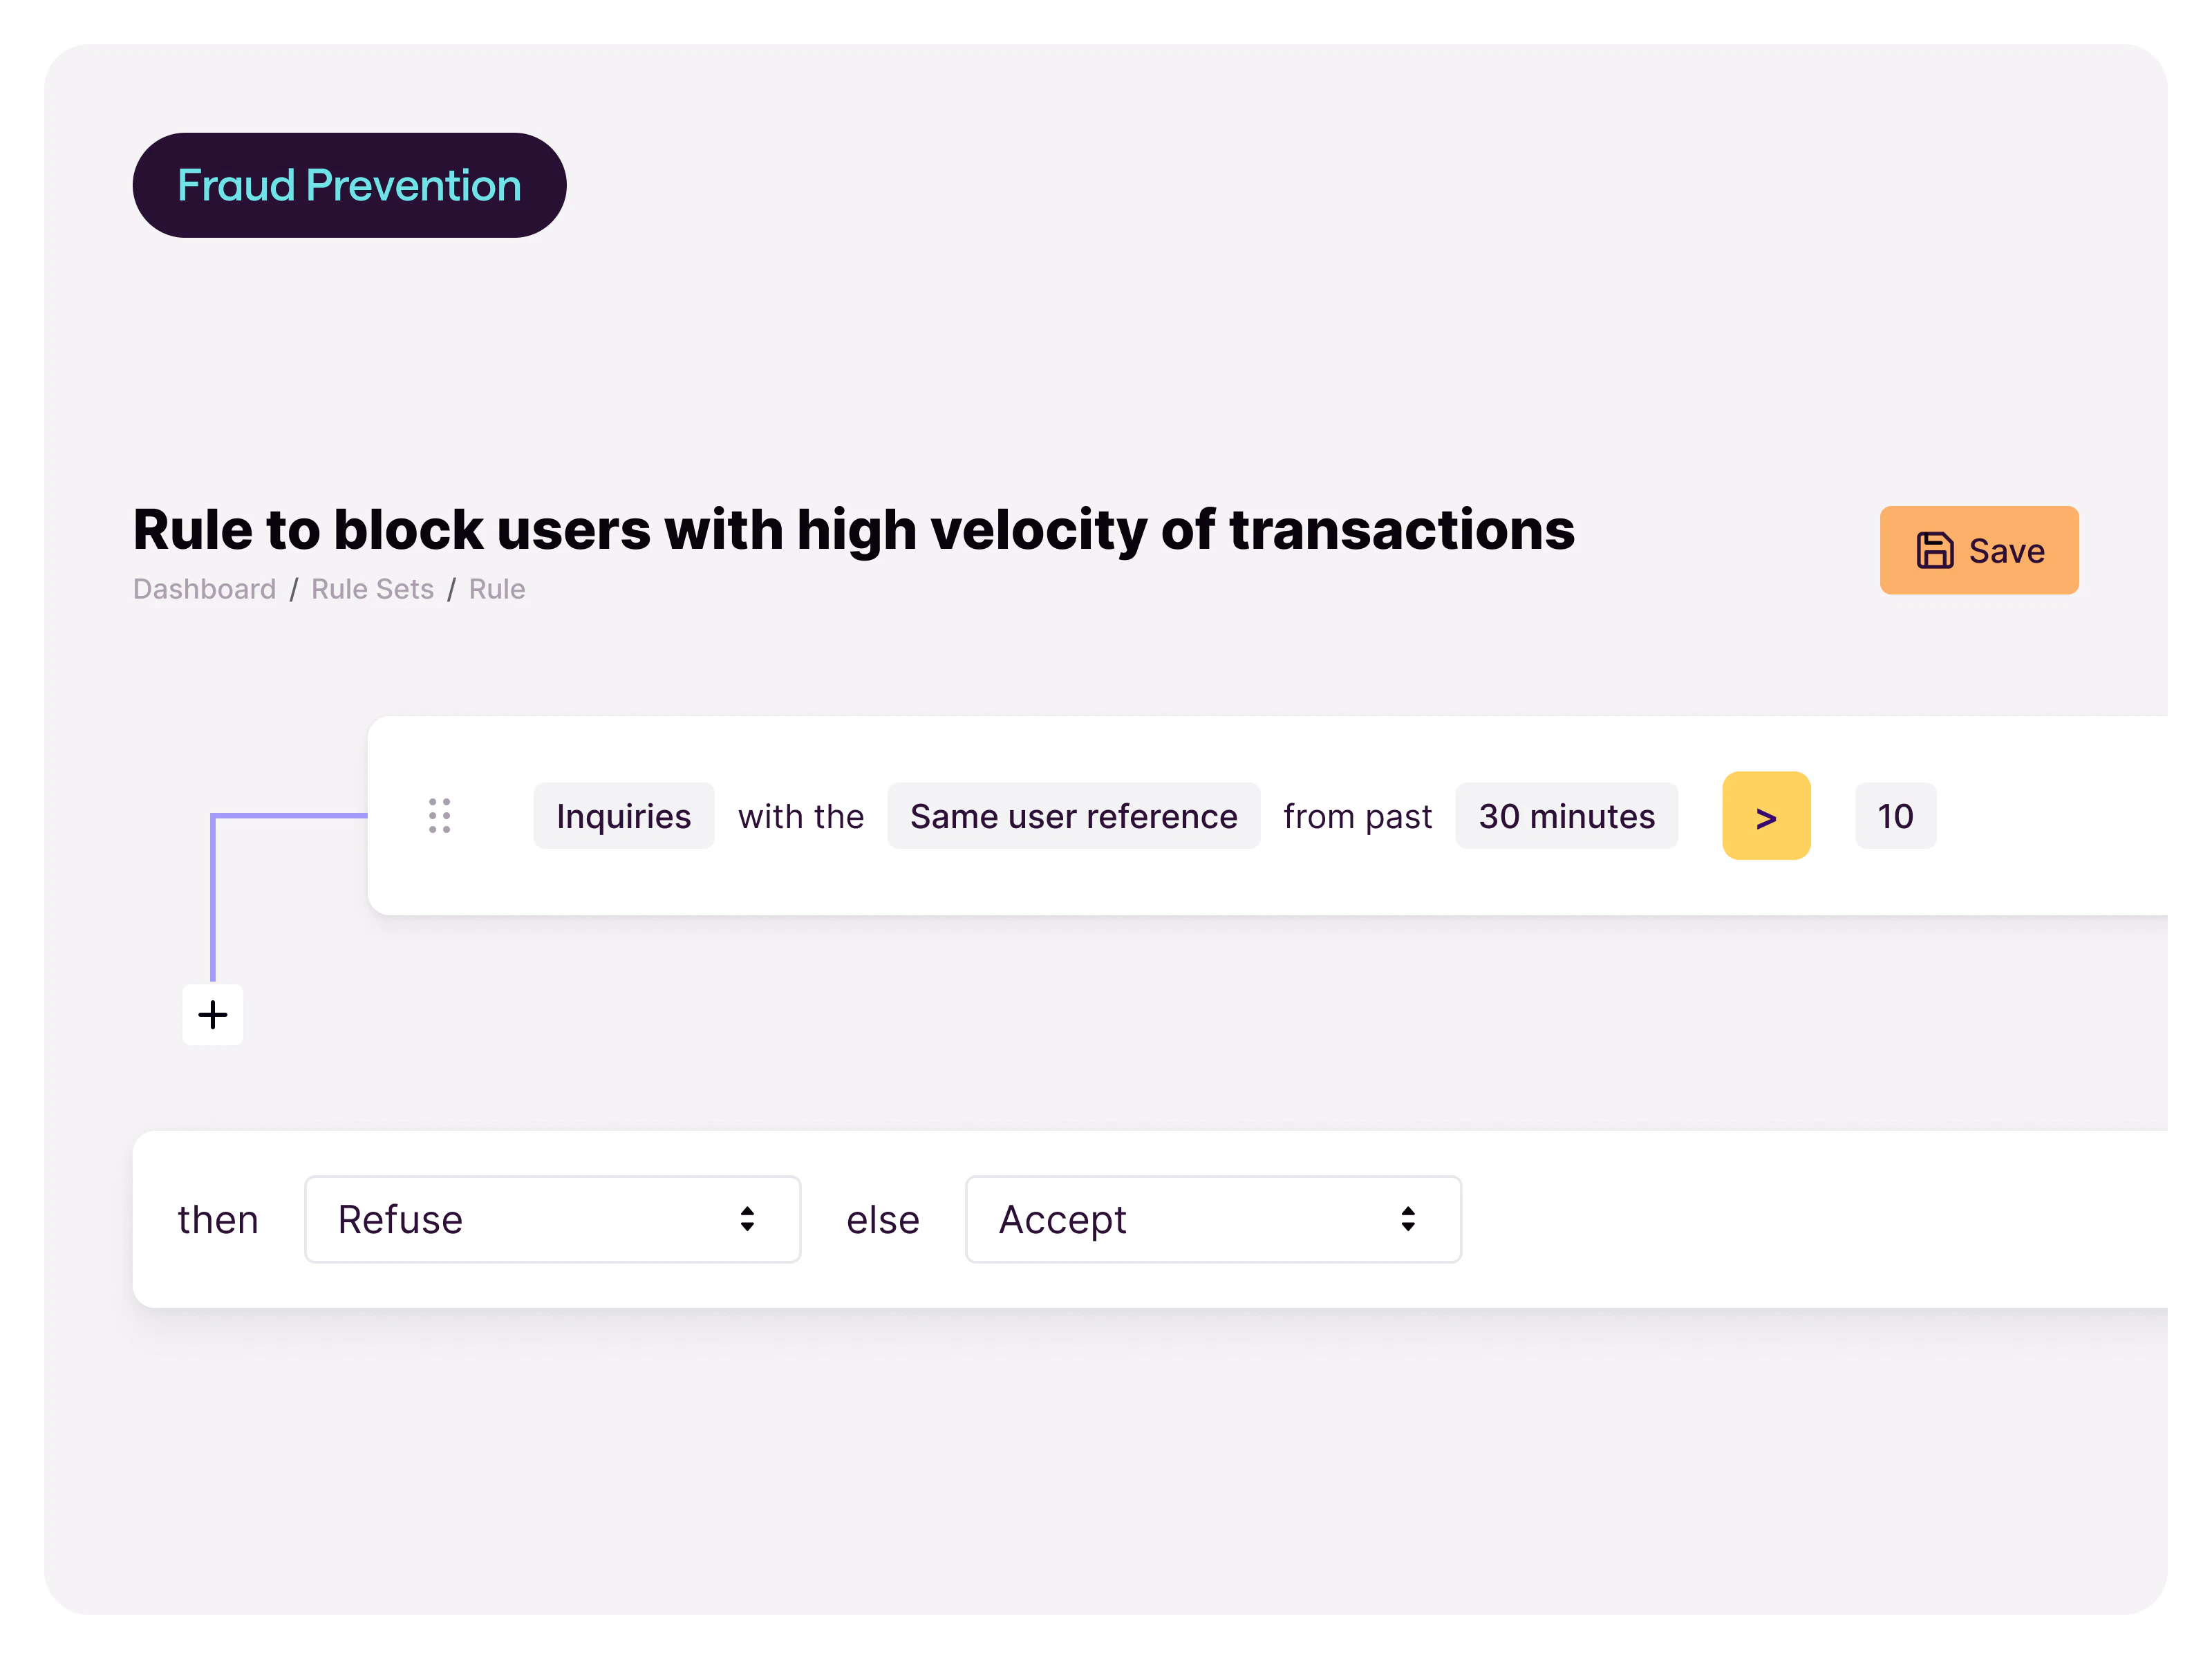Click the up-down chevron in the Refuse selector
This screenshot has height=1659, width=2212.
[x=748, y=1219]
